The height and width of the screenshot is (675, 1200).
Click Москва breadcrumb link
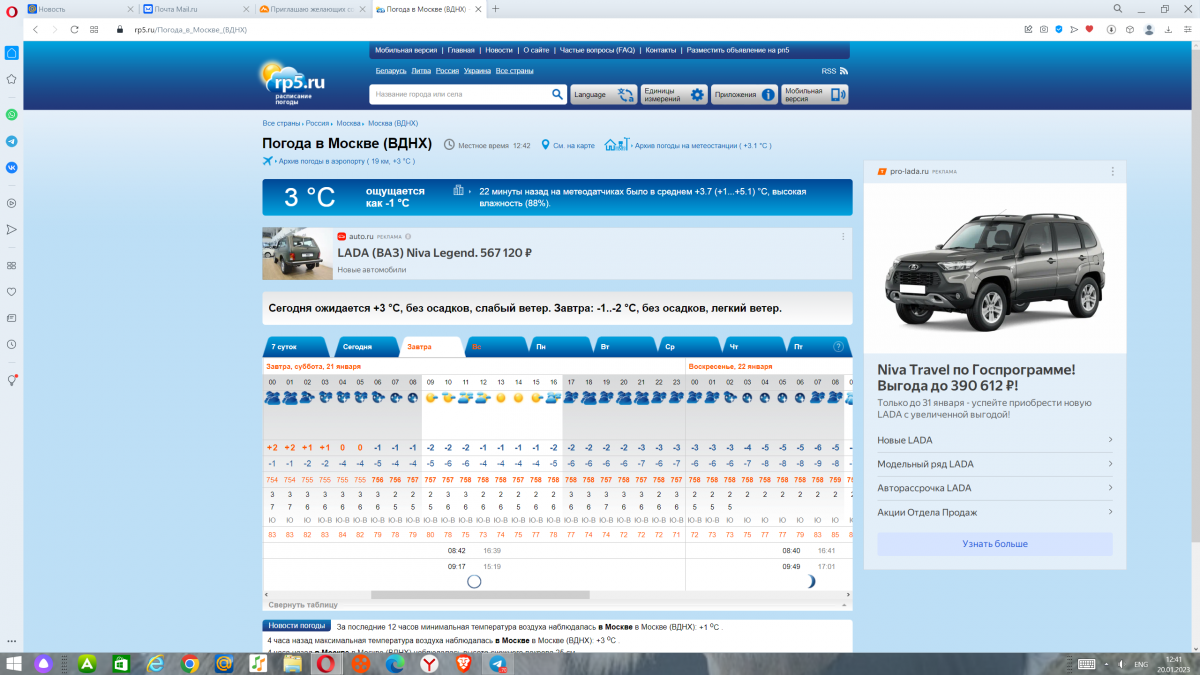click(x=348, y=123)
